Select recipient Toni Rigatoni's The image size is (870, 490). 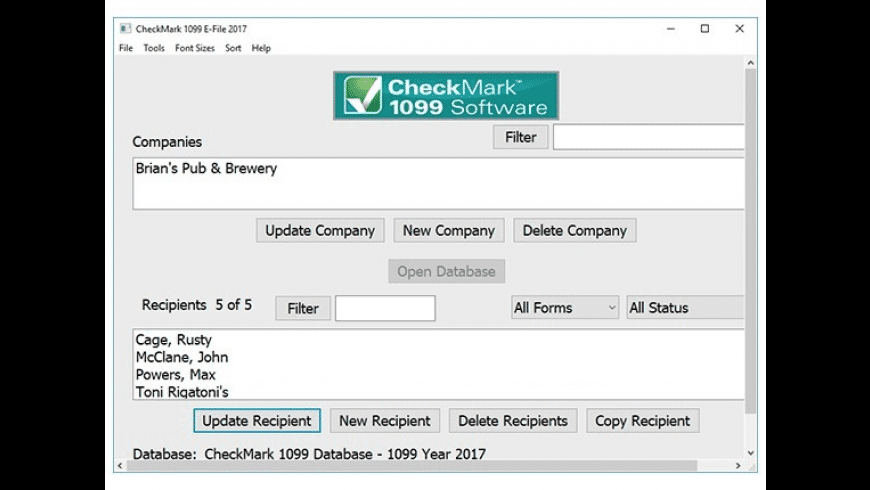[438, 391]
